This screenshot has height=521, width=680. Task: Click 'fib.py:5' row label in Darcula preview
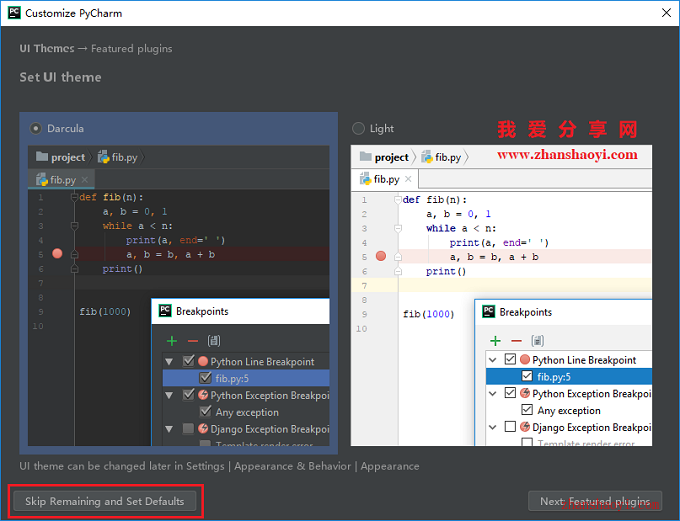[x=232, y=378]
